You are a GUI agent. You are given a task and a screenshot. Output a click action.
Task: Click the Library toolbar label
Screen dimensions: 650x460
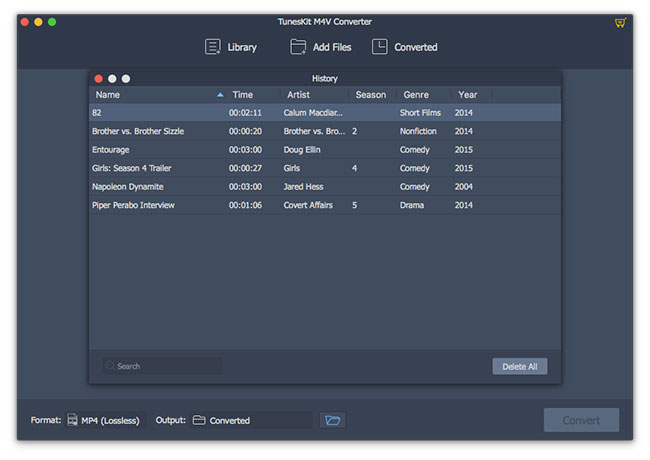click(x=242, y=47)
